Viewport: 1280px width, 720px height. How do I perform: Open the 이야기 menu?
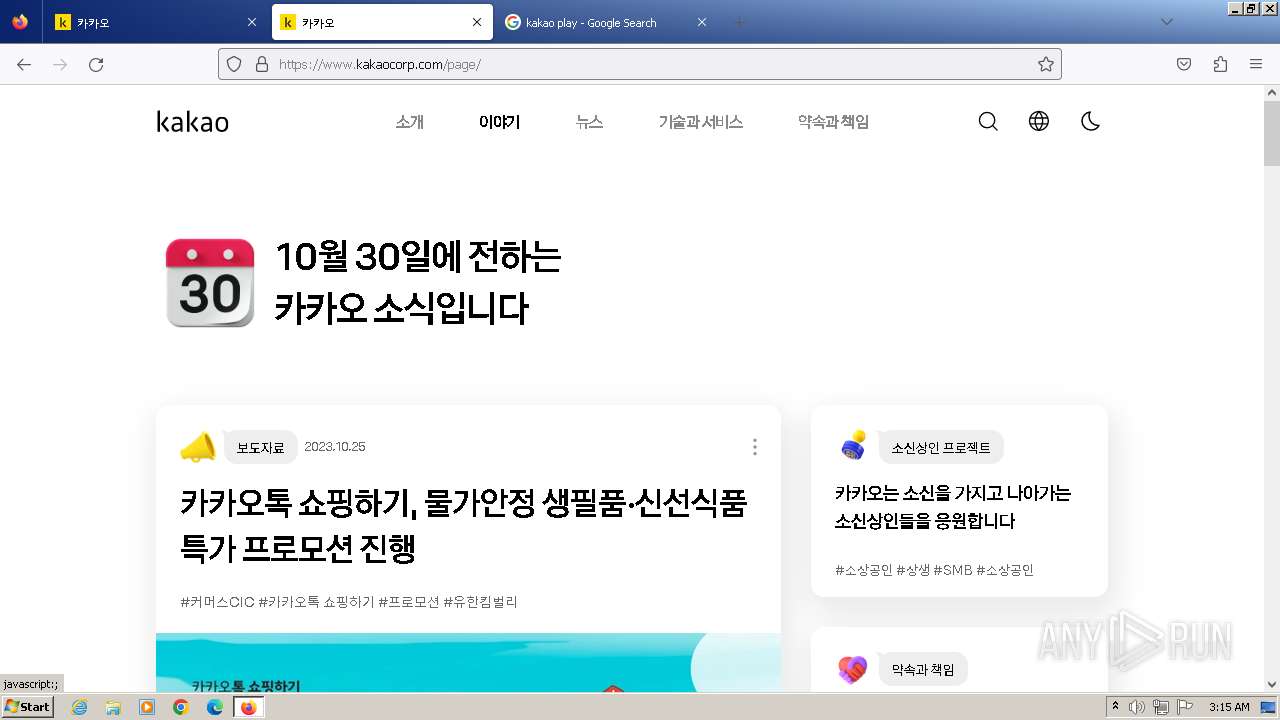click(x=500, y=122)
